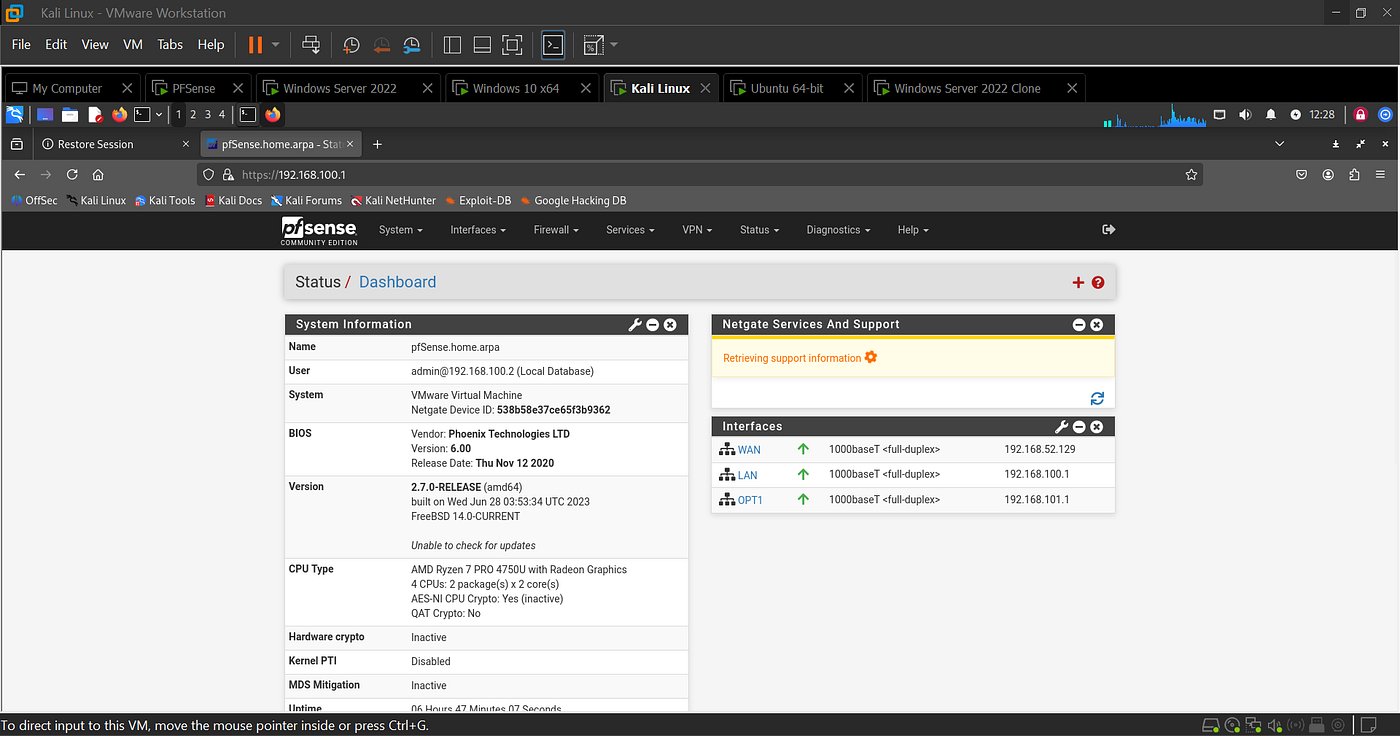Select the Restore Session Firefox tab
This screenshot has width=1400, height=736.
(113, 144)
